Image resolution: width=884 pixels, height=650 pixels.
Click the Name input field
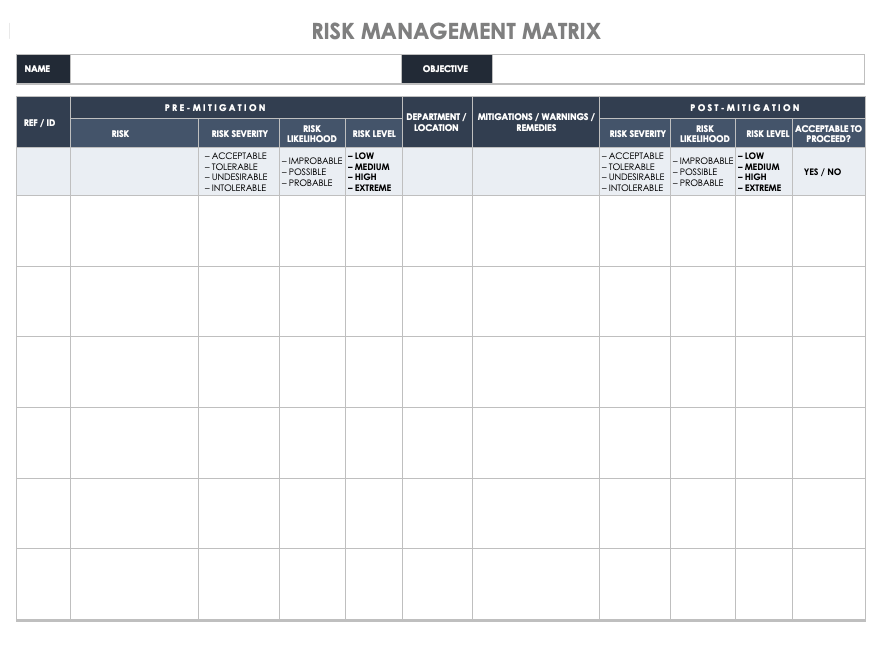(235, 69)
